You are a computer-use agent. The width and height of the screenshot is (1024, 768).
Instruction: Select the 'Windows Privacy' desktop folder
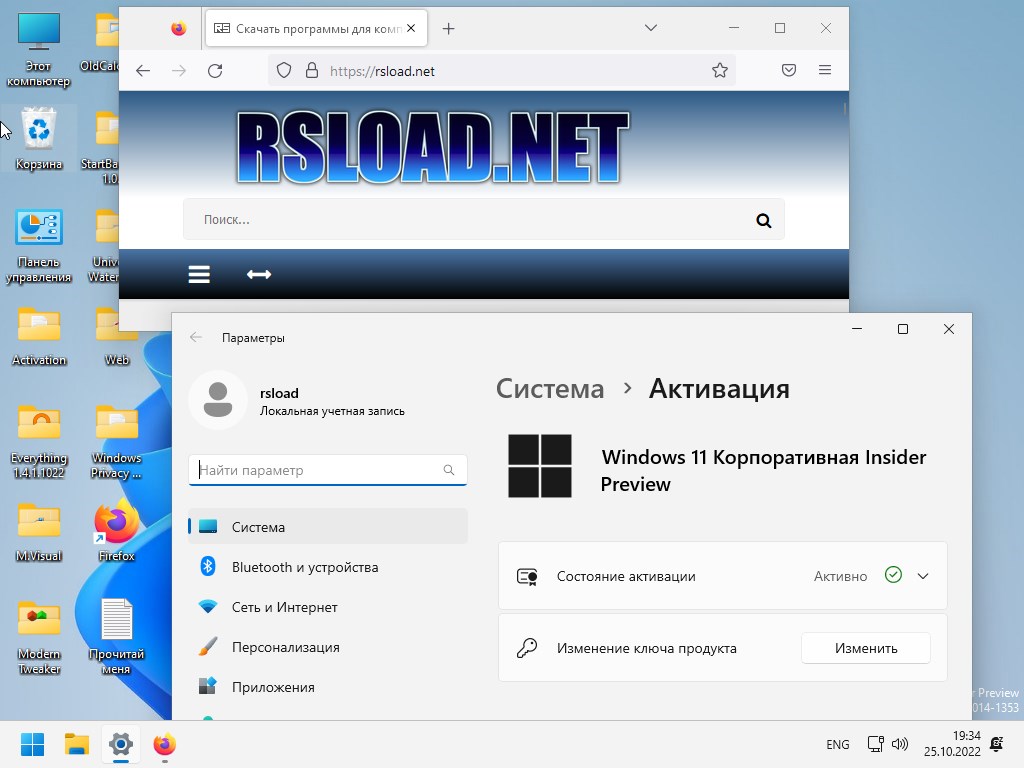click(116, 441)
